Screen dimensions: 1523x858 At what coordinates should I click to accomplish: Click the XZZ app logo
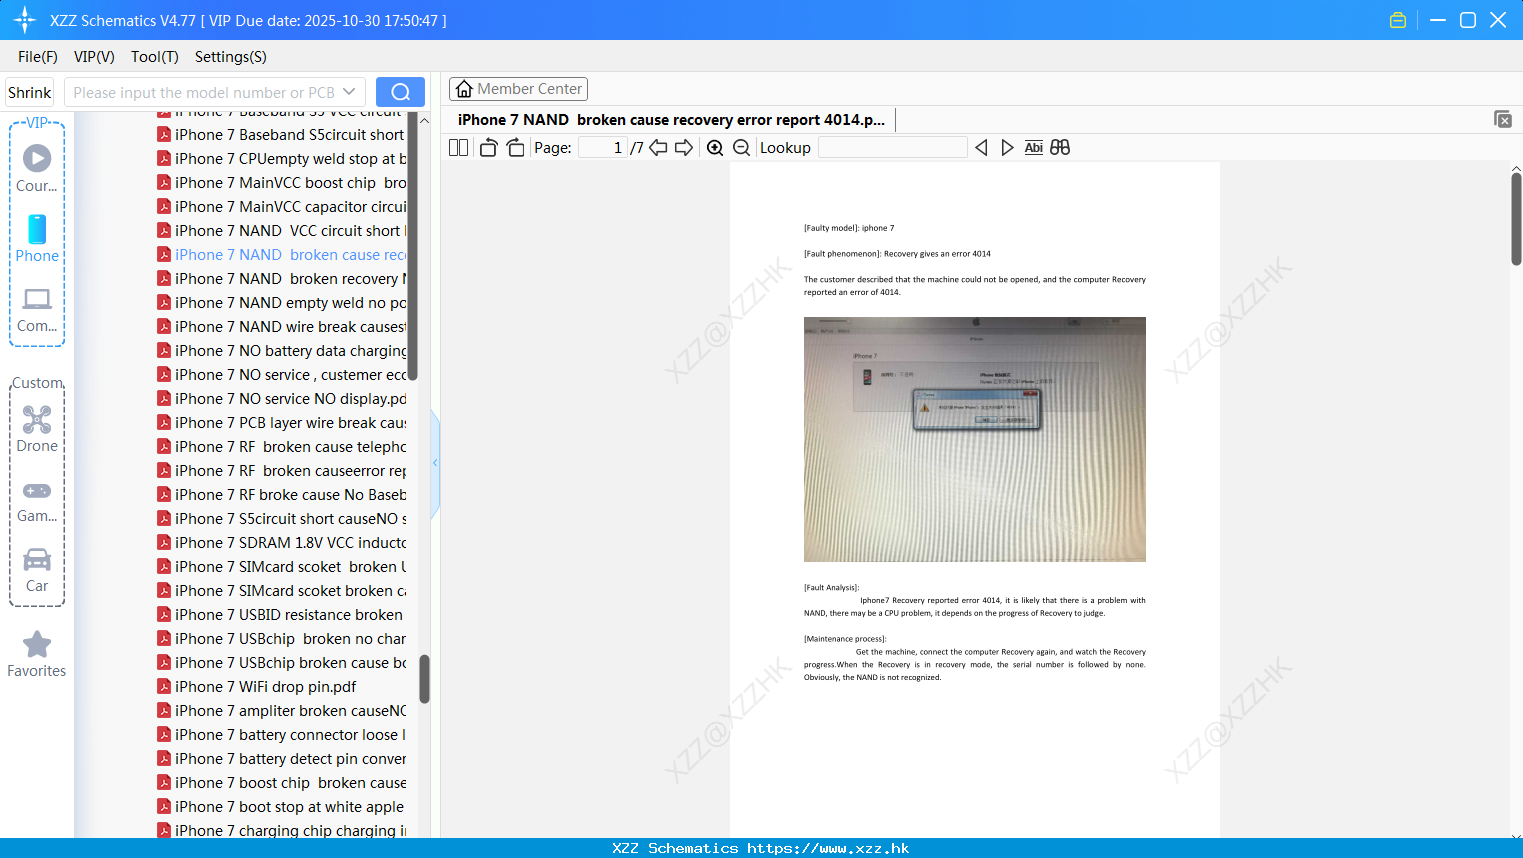[25, 20]
